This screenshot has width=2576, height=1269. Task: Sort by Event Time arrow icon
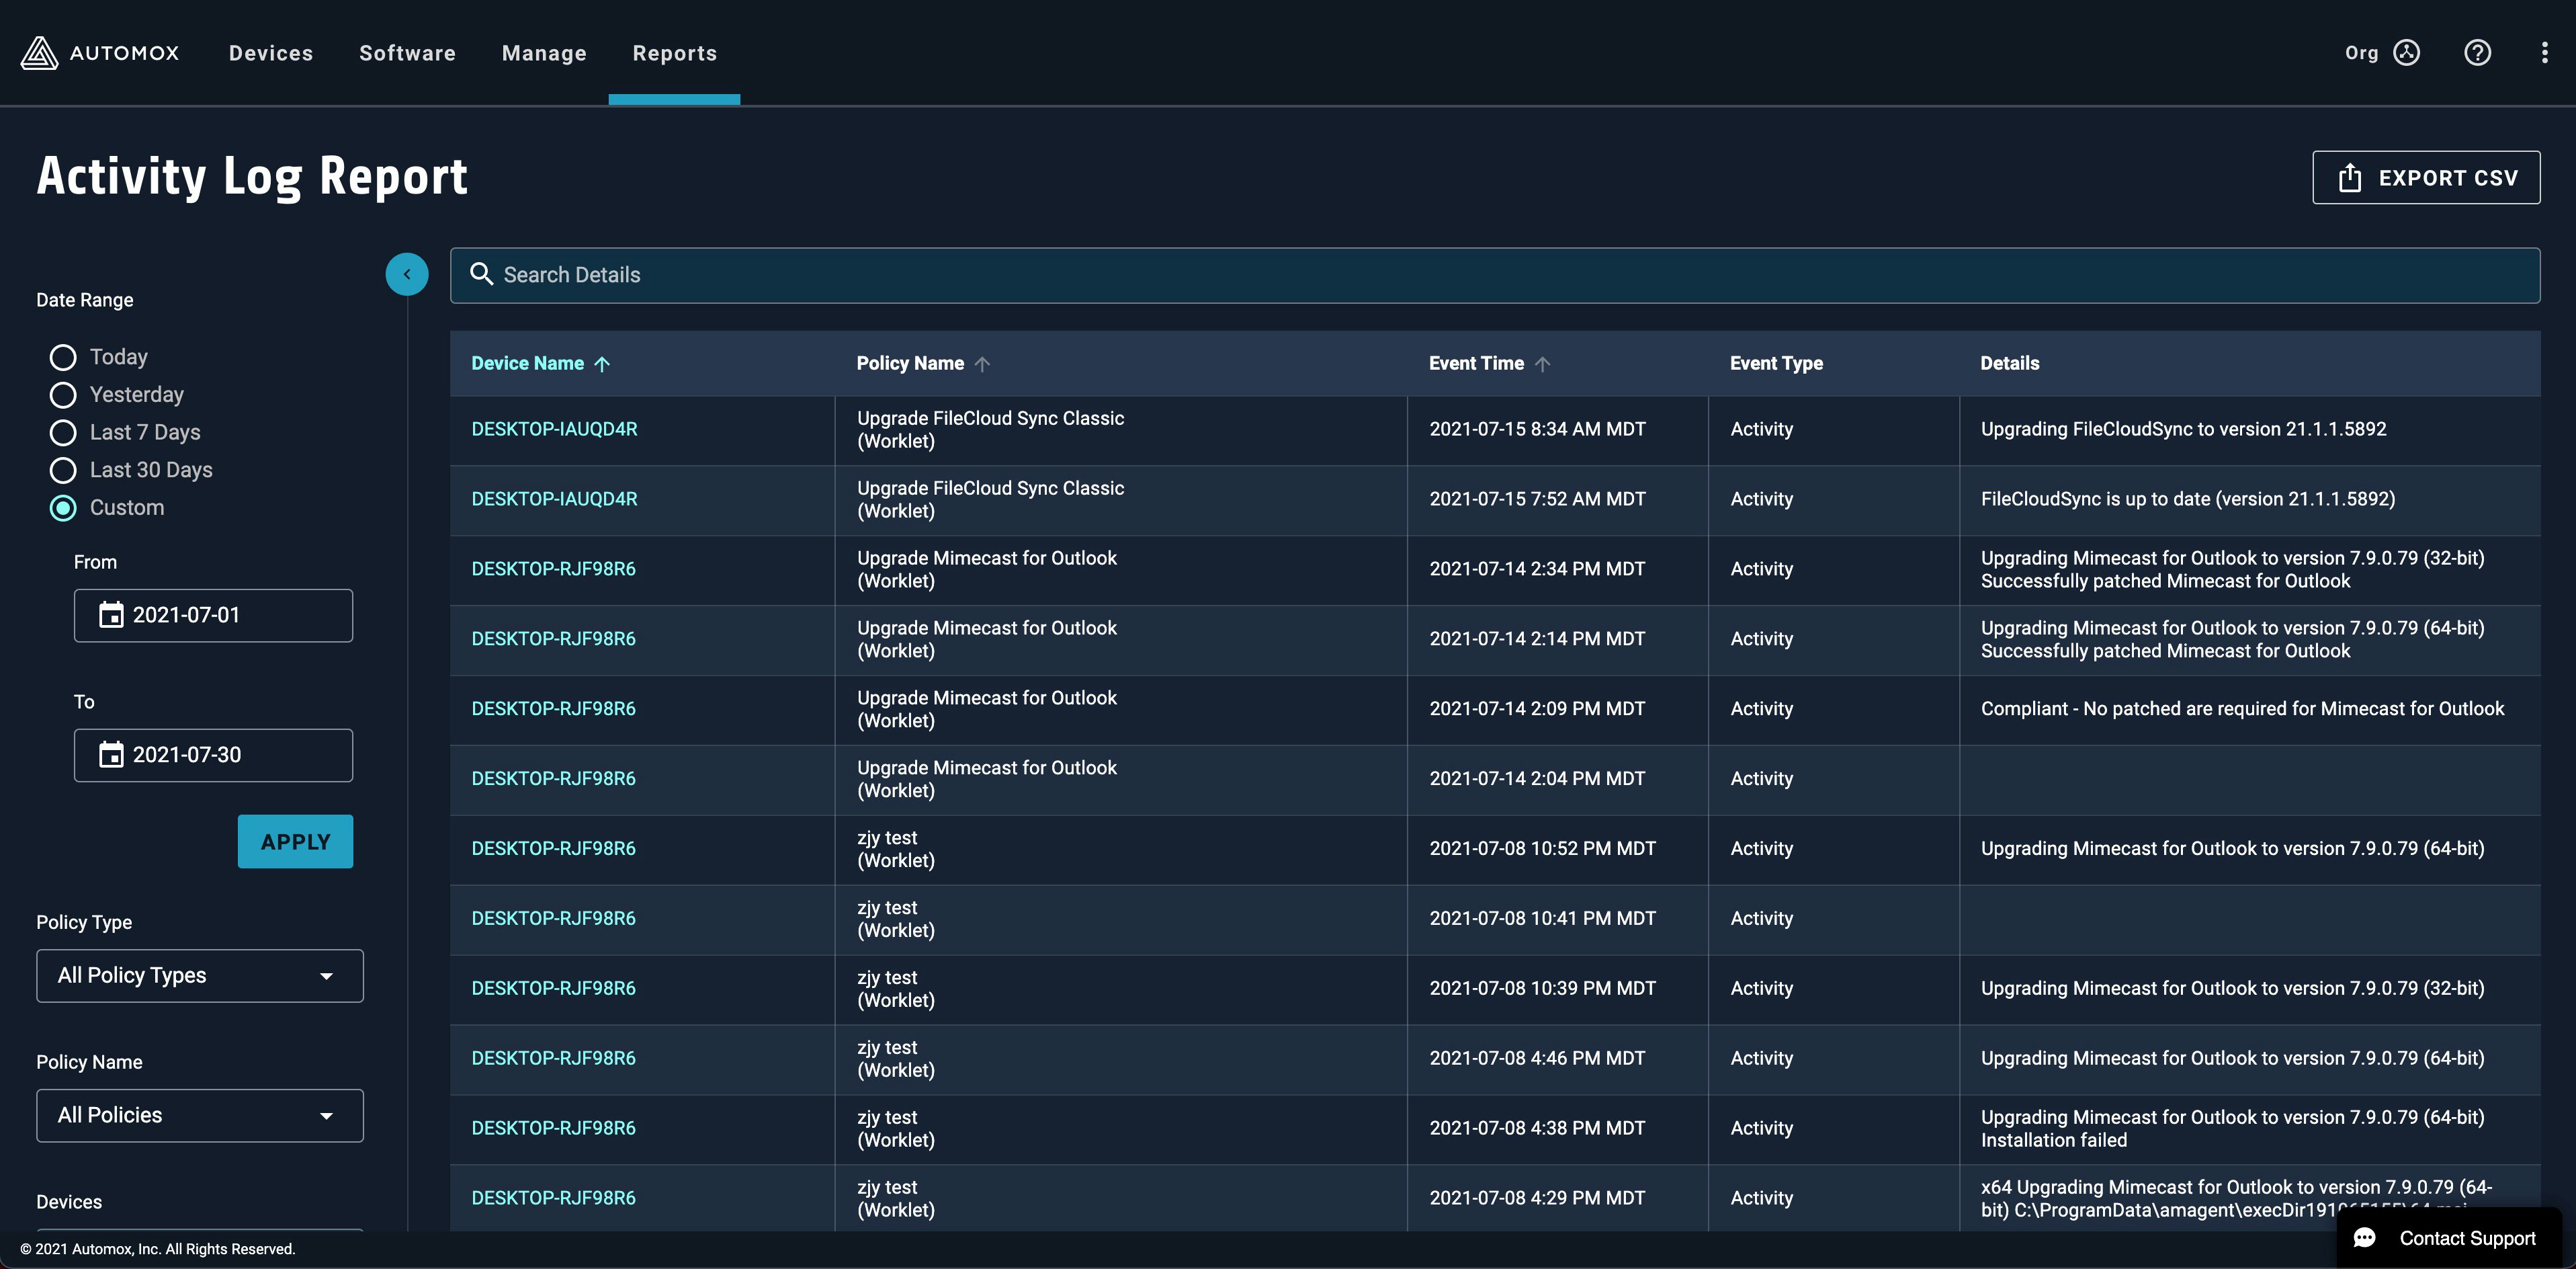(x=1542, y=364)
